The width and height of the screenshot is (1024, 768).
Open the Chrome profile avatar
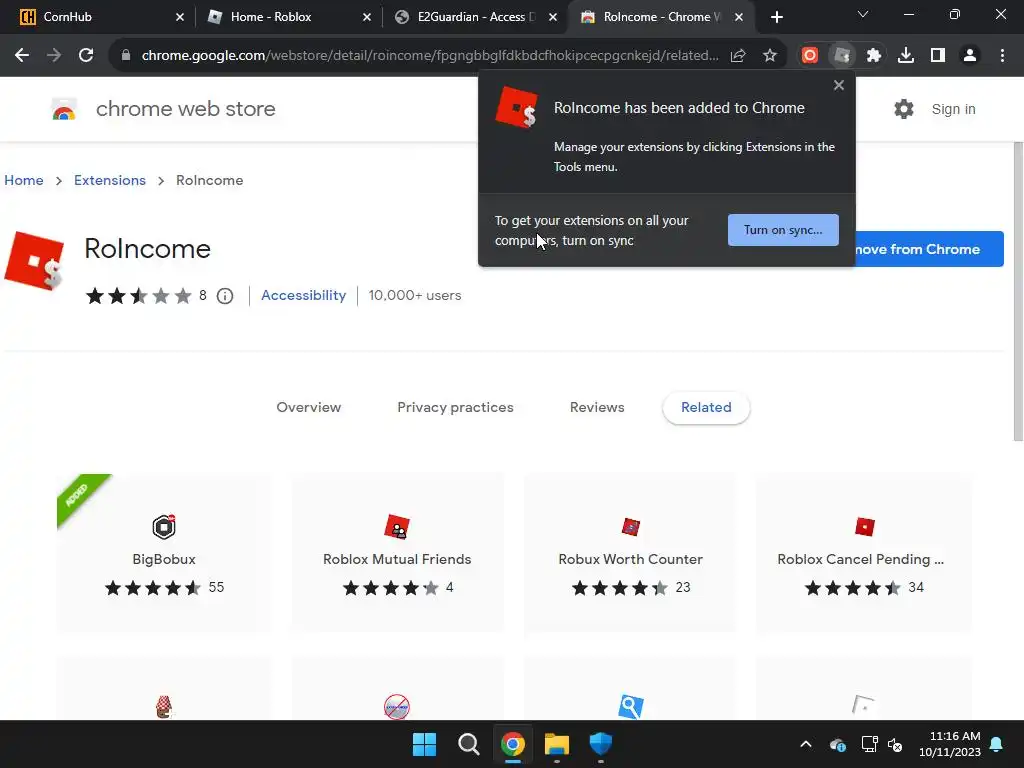tap(970, 56)
